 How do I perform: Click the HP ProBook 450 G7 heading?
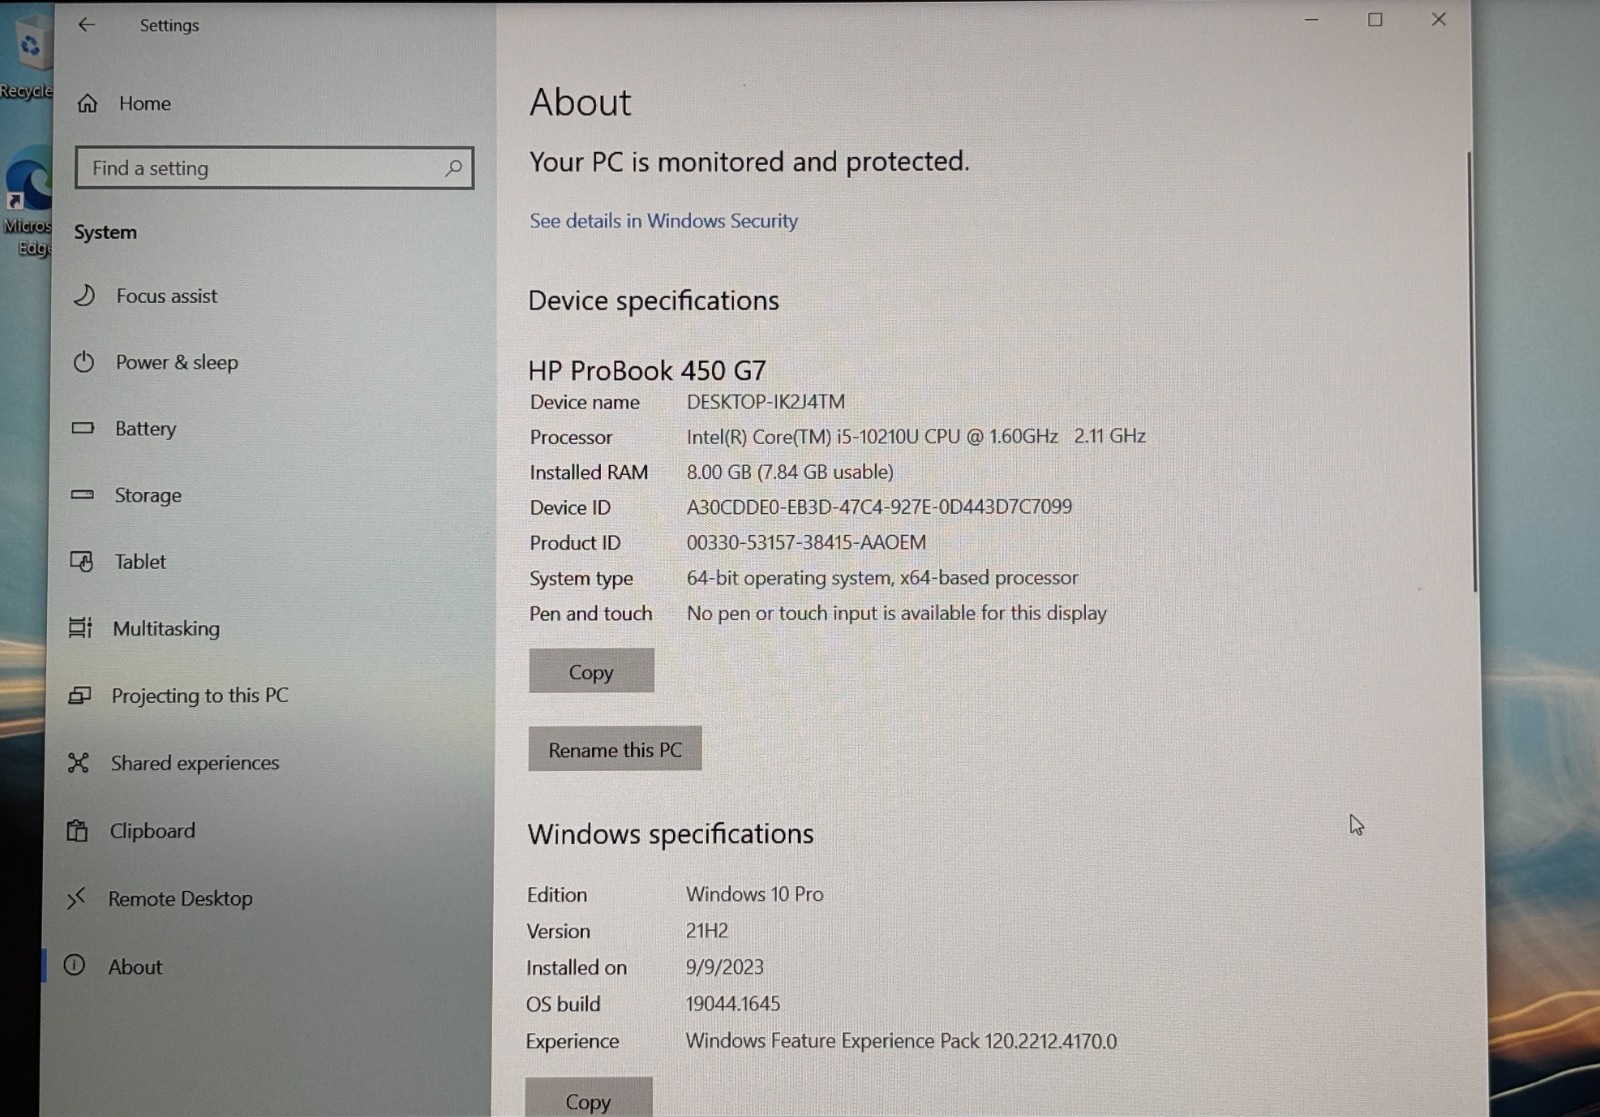pos(647,371)
